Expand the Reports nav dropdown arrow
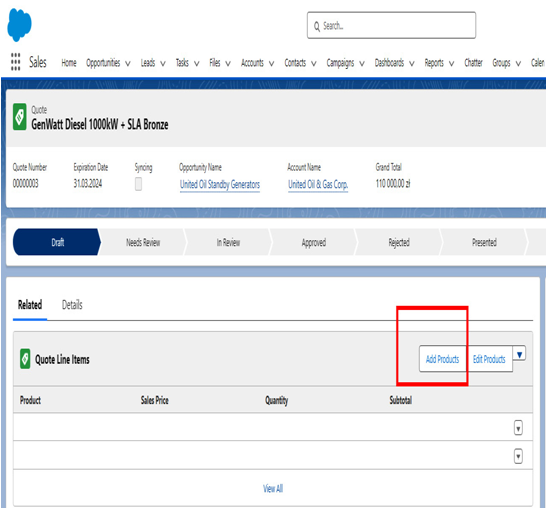Viewport: 546px width, 510px height. coord(452,64)
